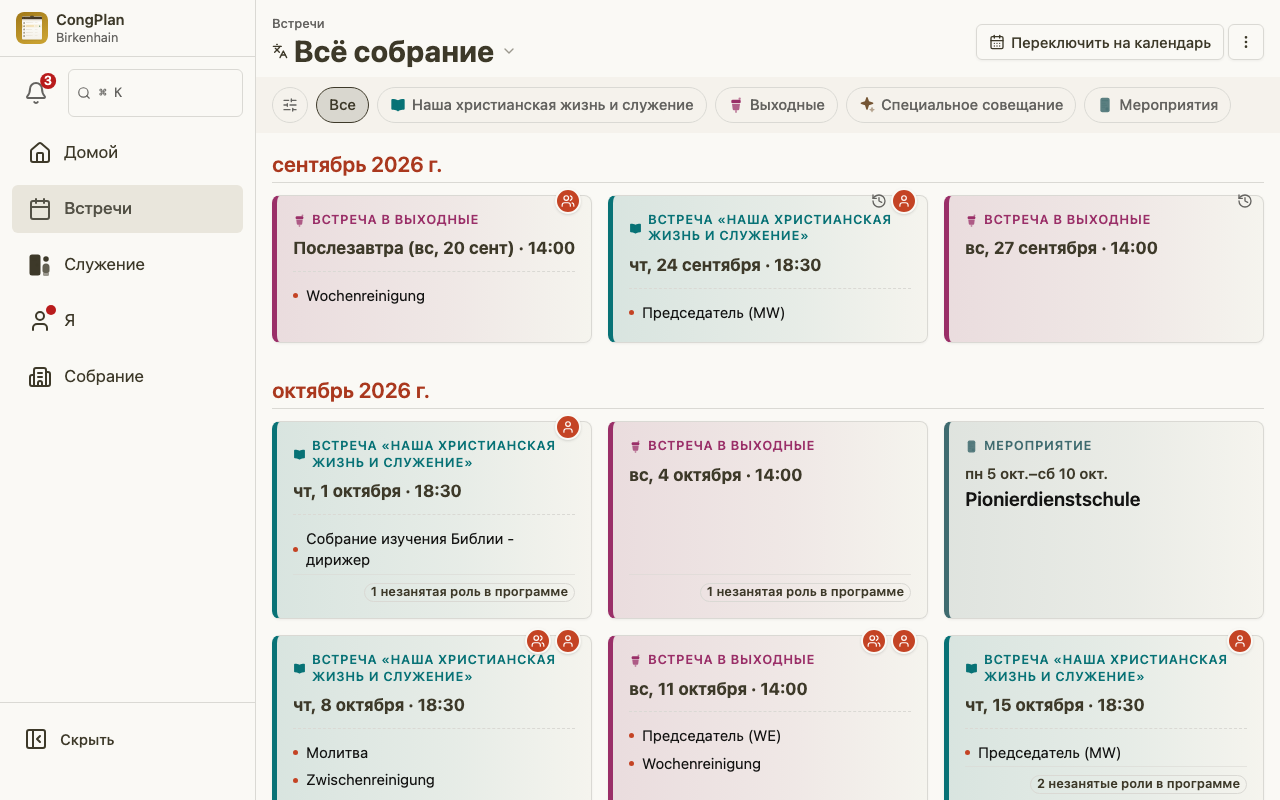Go to Домой in sidebar
The image size is (1280, 800).
pos(127,153)
